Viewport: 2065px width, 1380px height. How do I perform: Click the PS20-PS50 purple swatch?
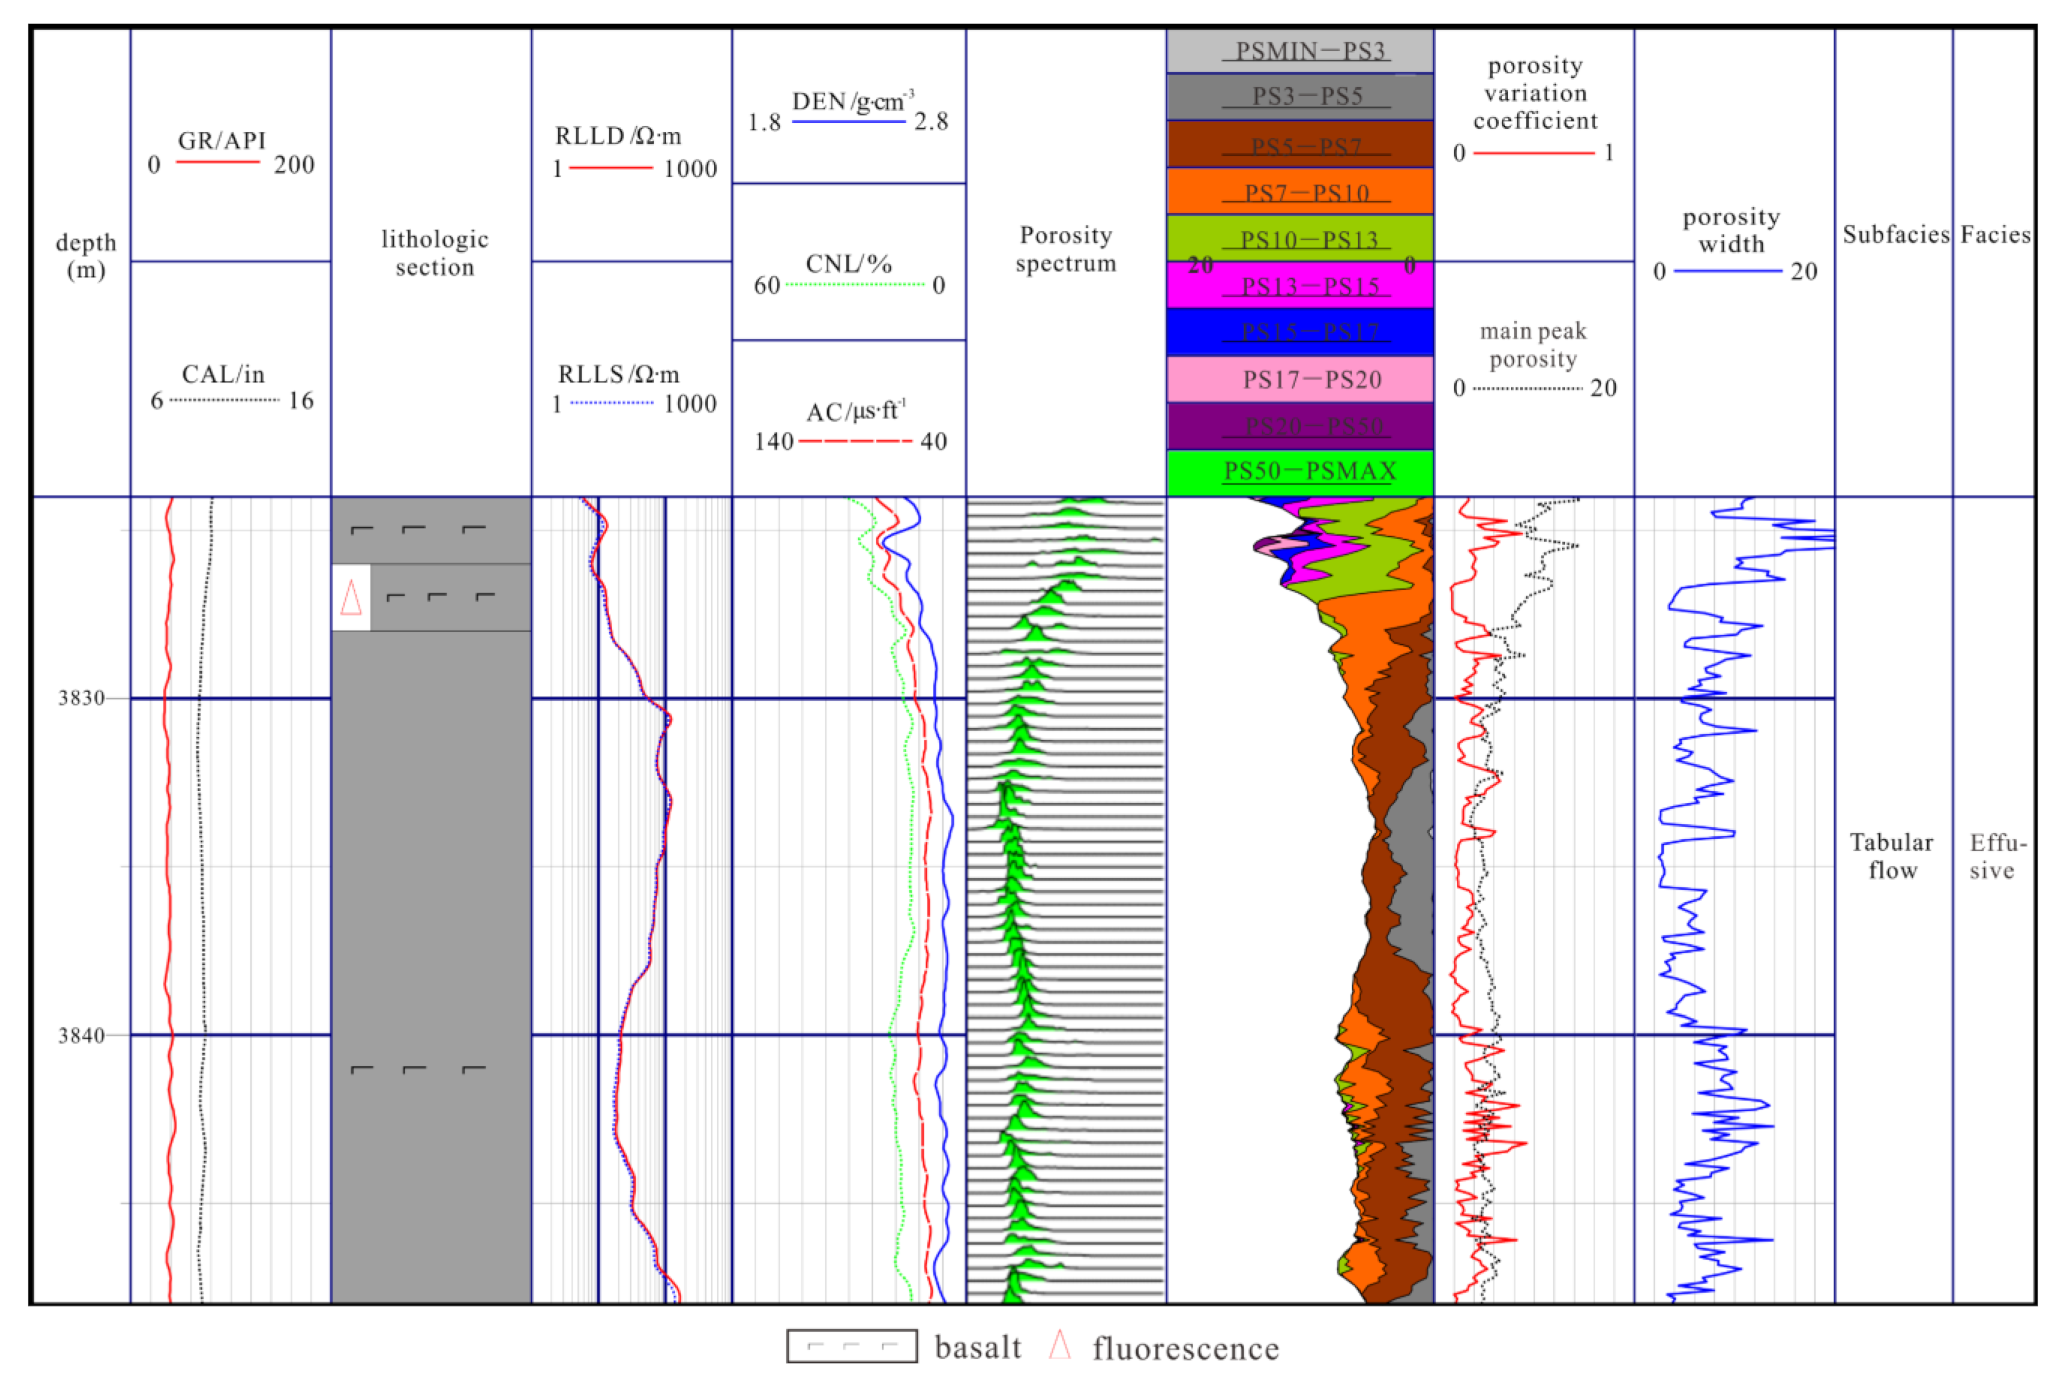(x=1300, y=426)
